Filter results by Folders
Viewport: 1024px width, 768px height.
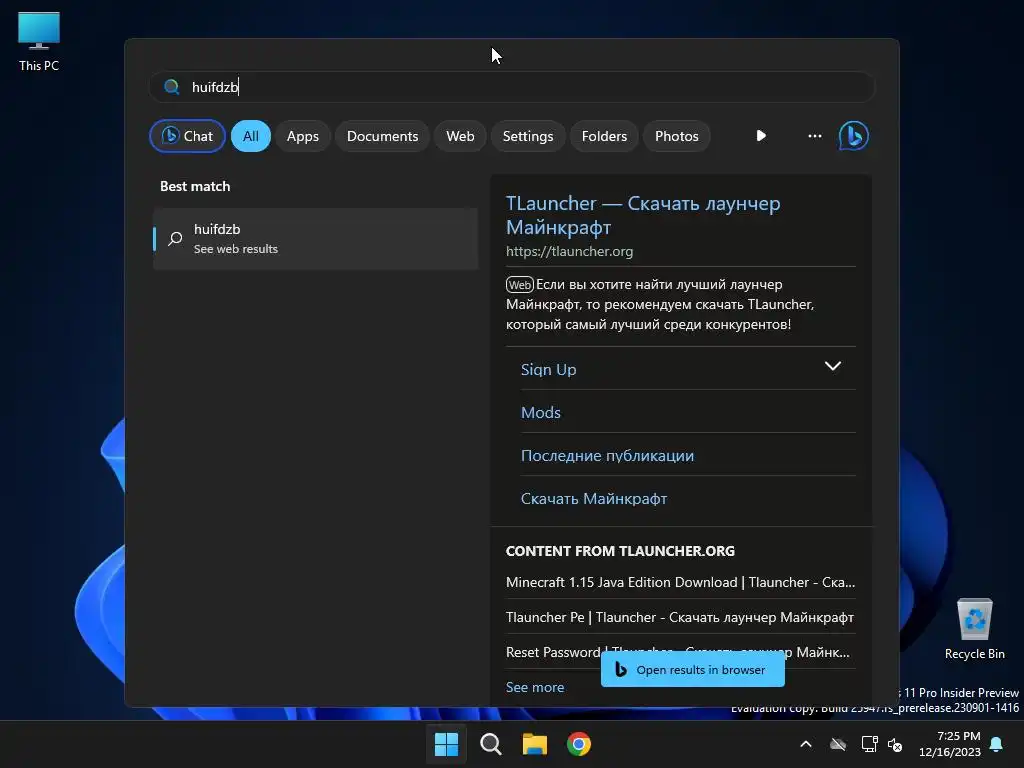click(x=604, y=136)
